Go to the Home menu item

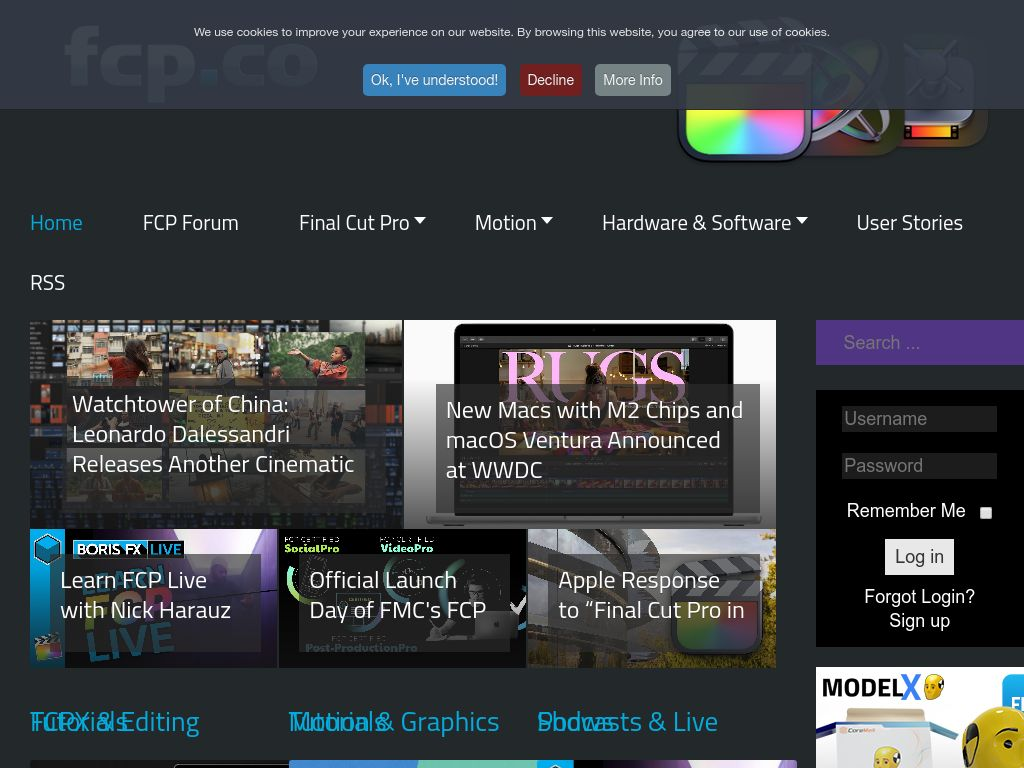(x=56, y=223)
